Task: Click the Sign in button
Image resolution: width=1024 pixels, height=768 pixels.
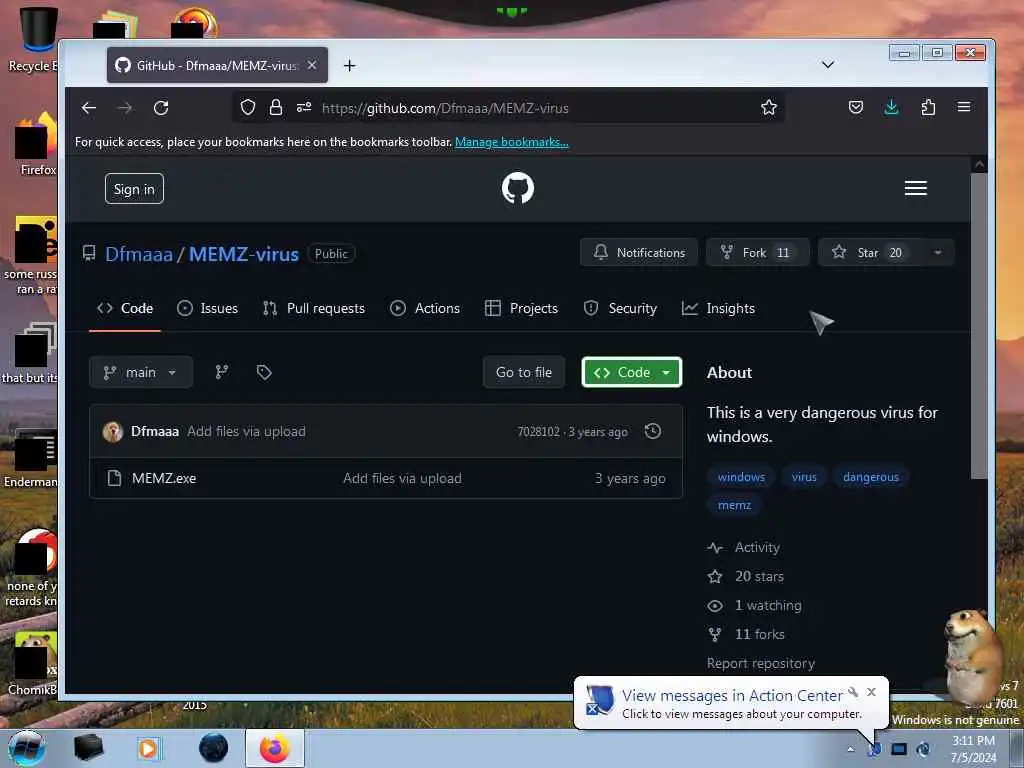Action: [x=134, y=189]
